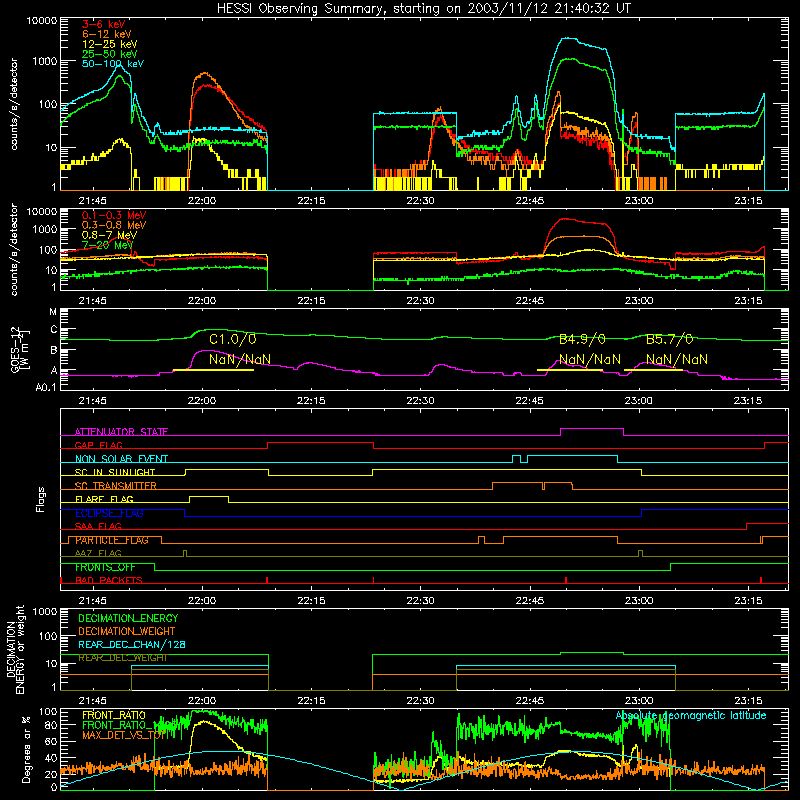The image size is (800, 800).
Task: Select the SC_IN_SUNLIGHT flag label
Action: pyautogui.click(x=115, y=472)
